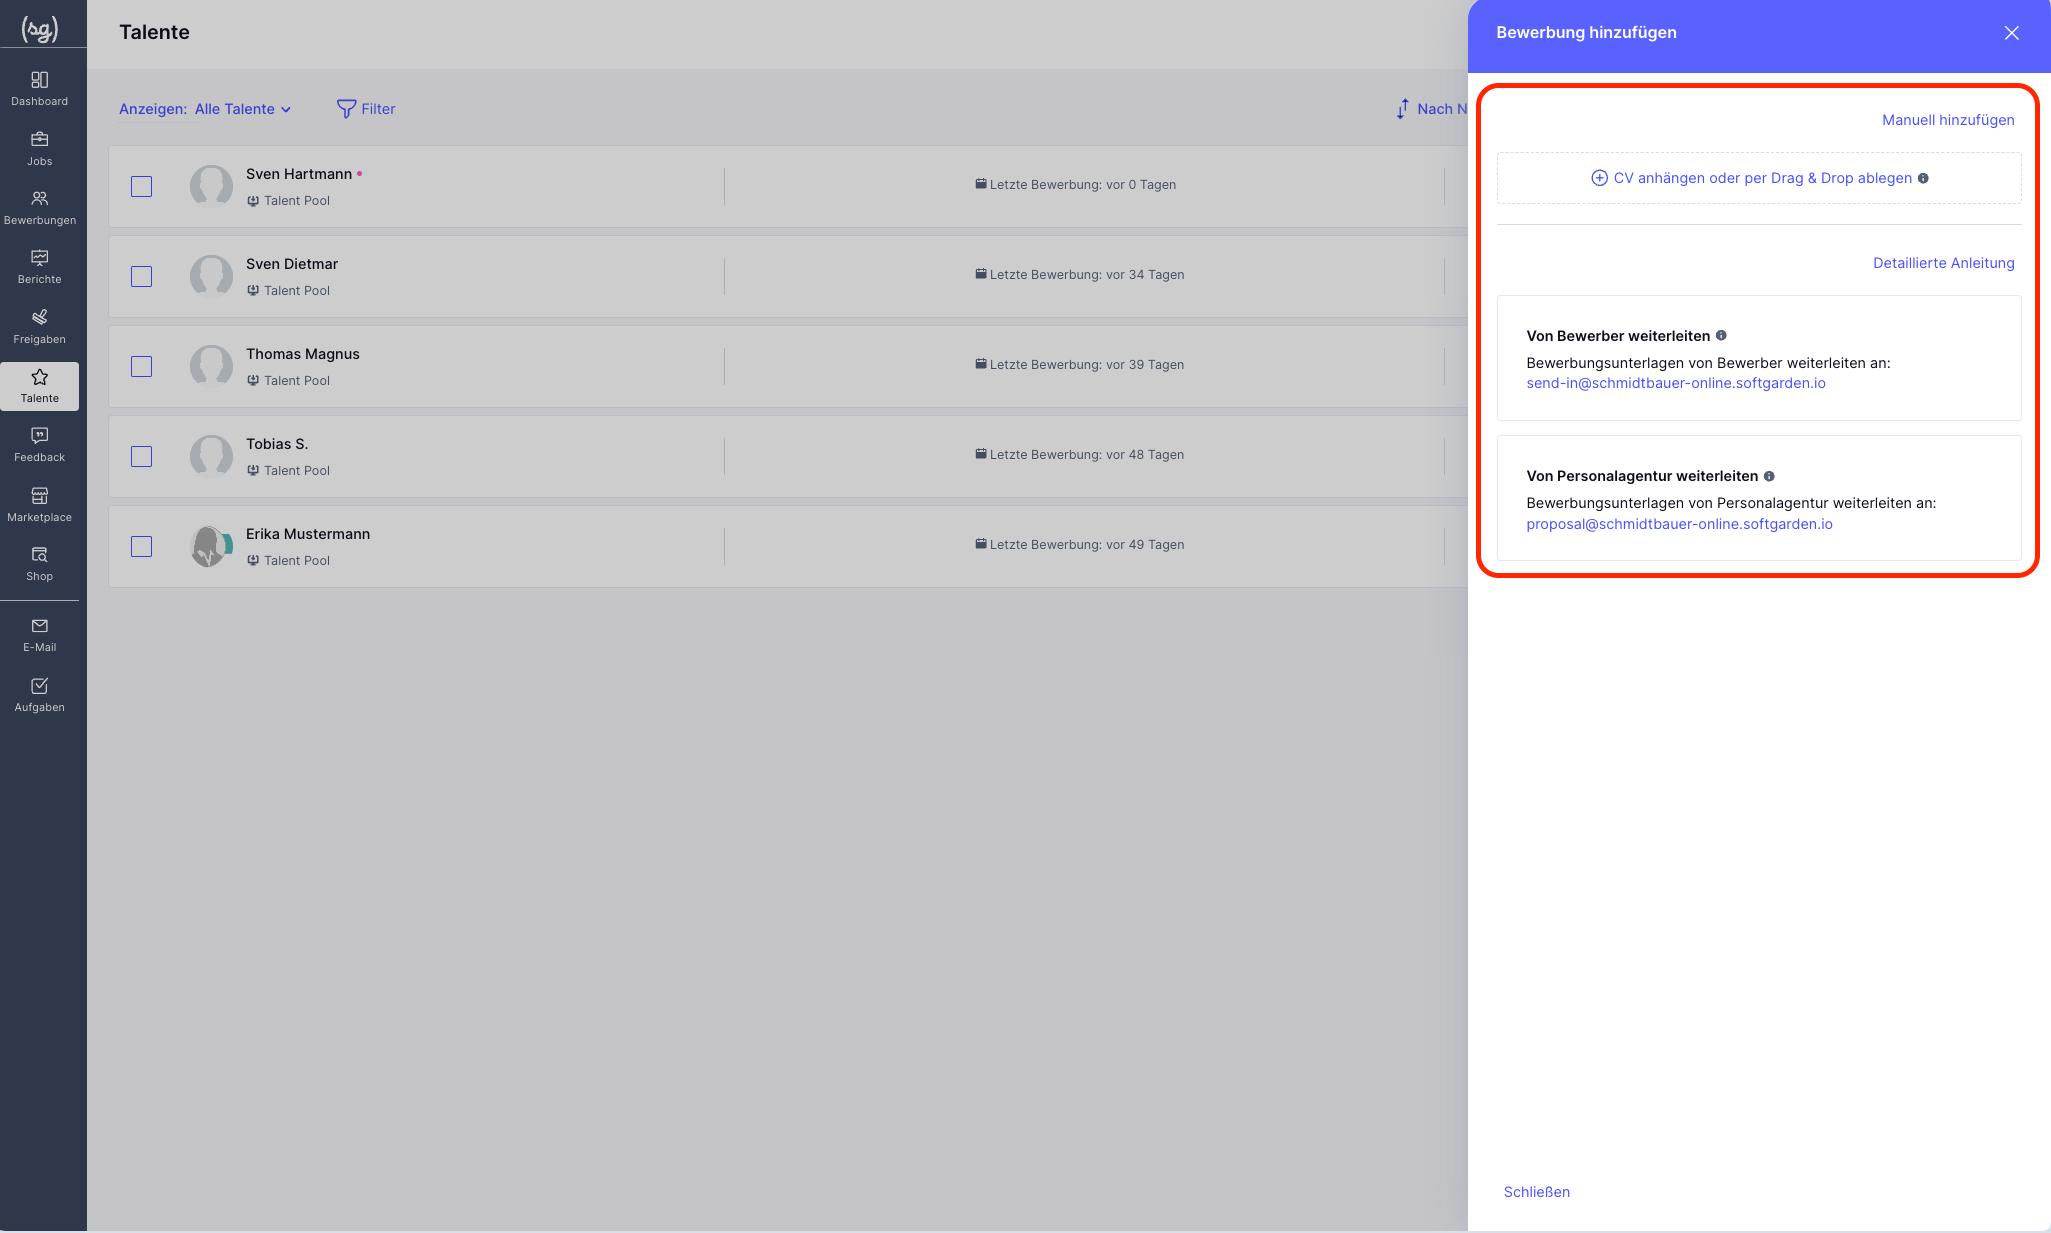Open the Feedback section

pyautogui.click(x=40, y=445)
